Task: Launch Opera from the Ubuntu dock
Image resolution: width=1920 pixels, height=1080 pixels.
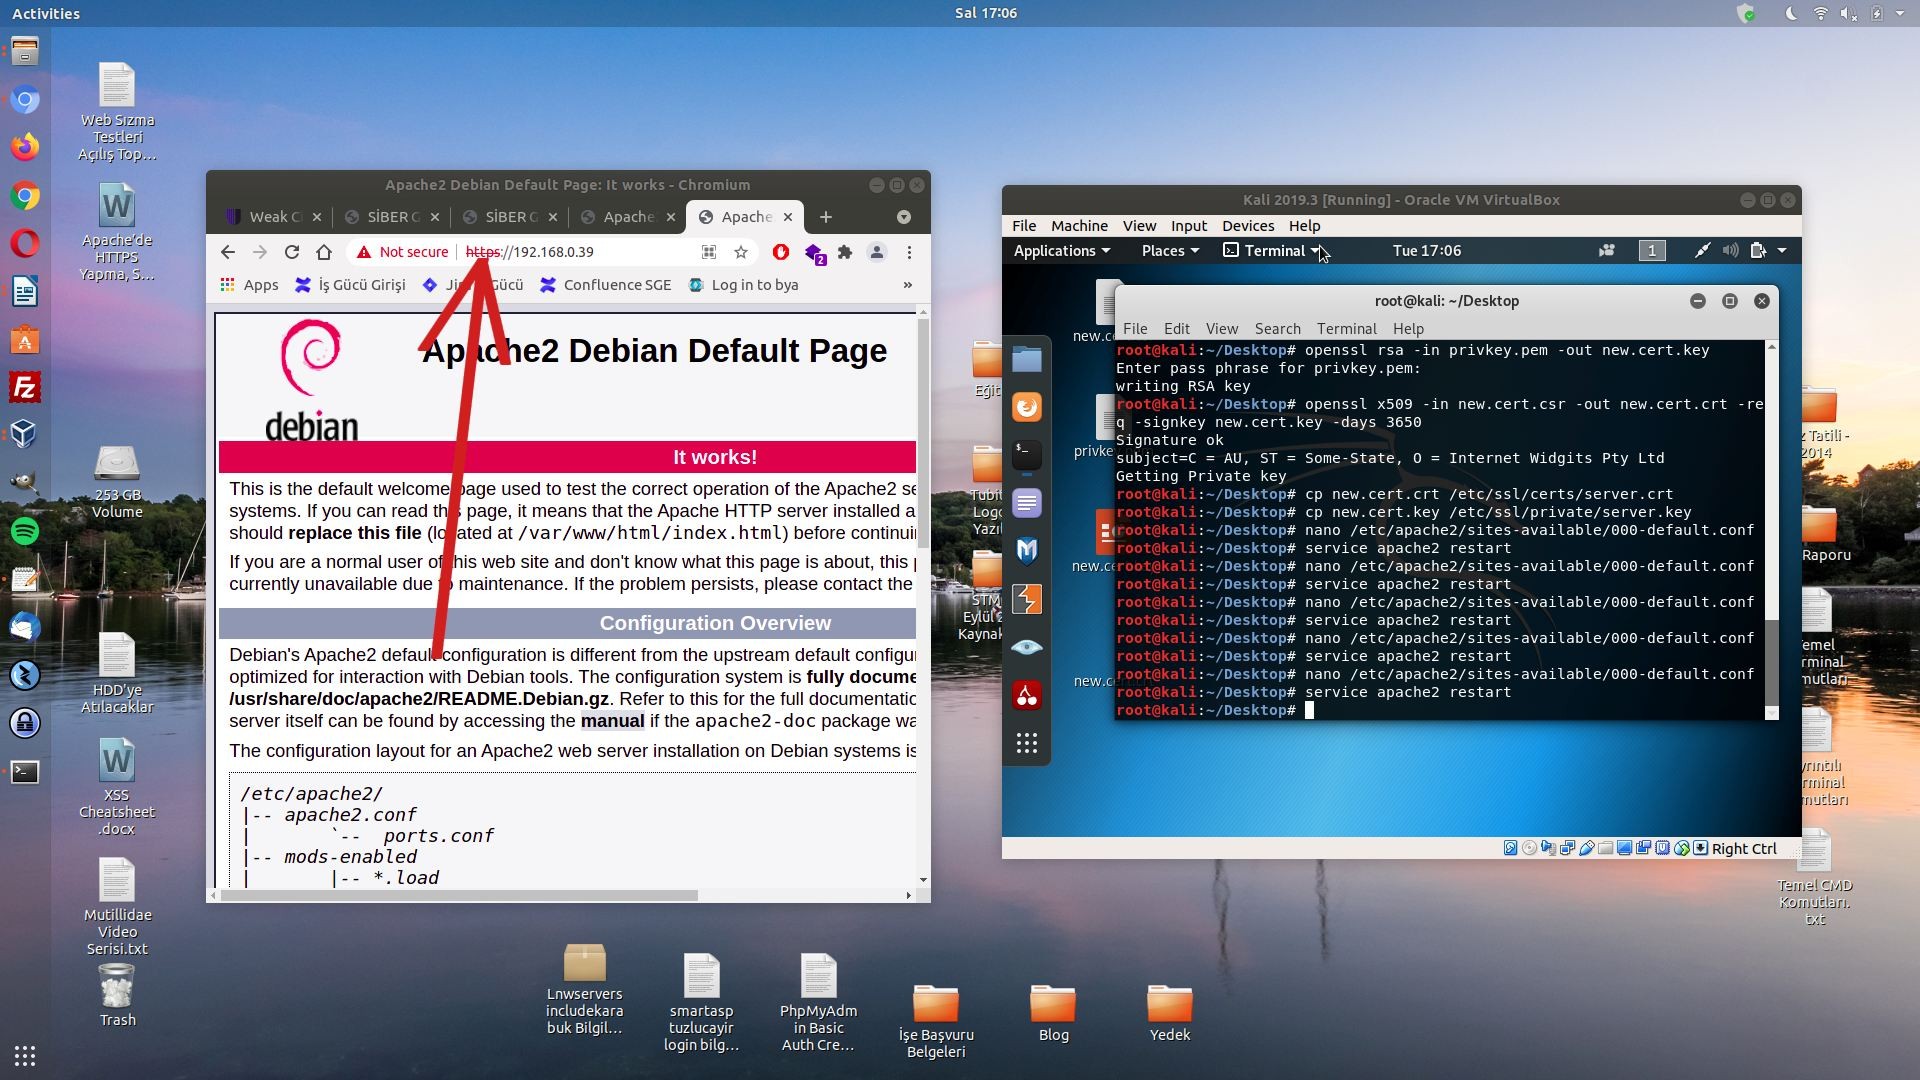Action: click(x=25, y=243)
